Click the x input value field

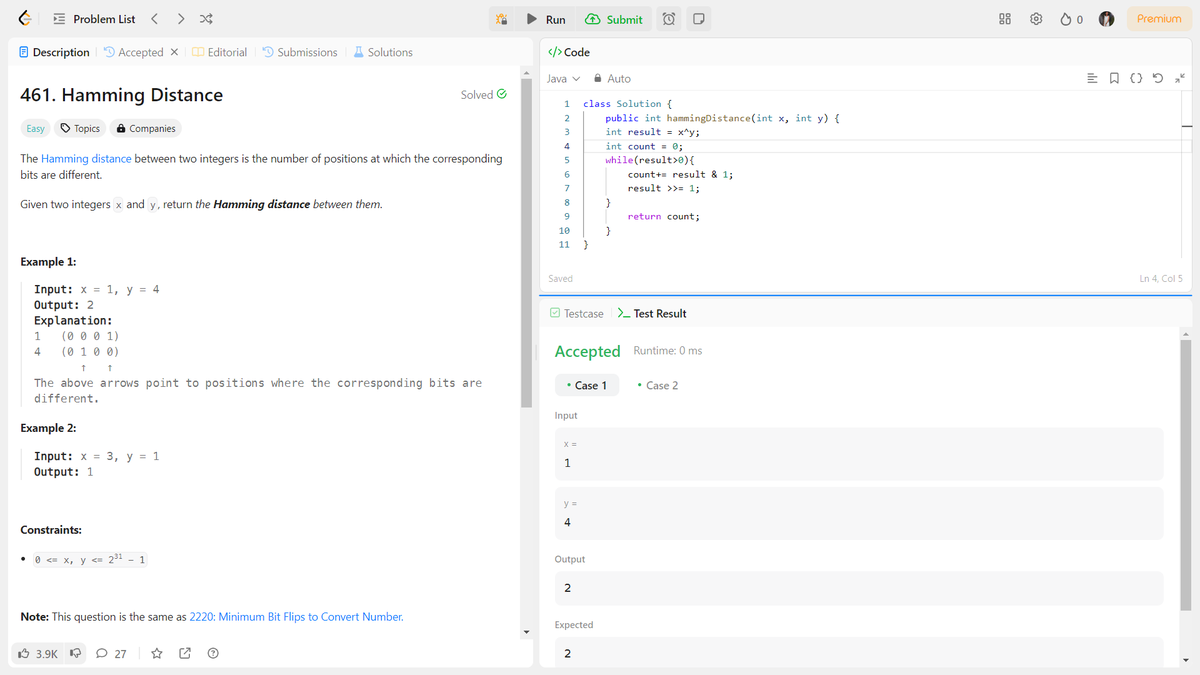(859, 454)
